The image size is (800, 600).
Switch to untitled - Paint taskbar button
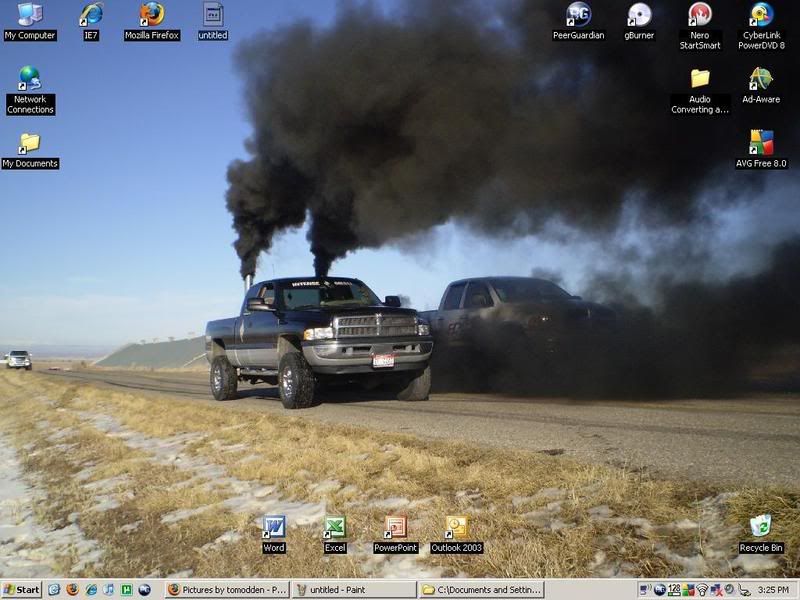click(x=355, y=590)
